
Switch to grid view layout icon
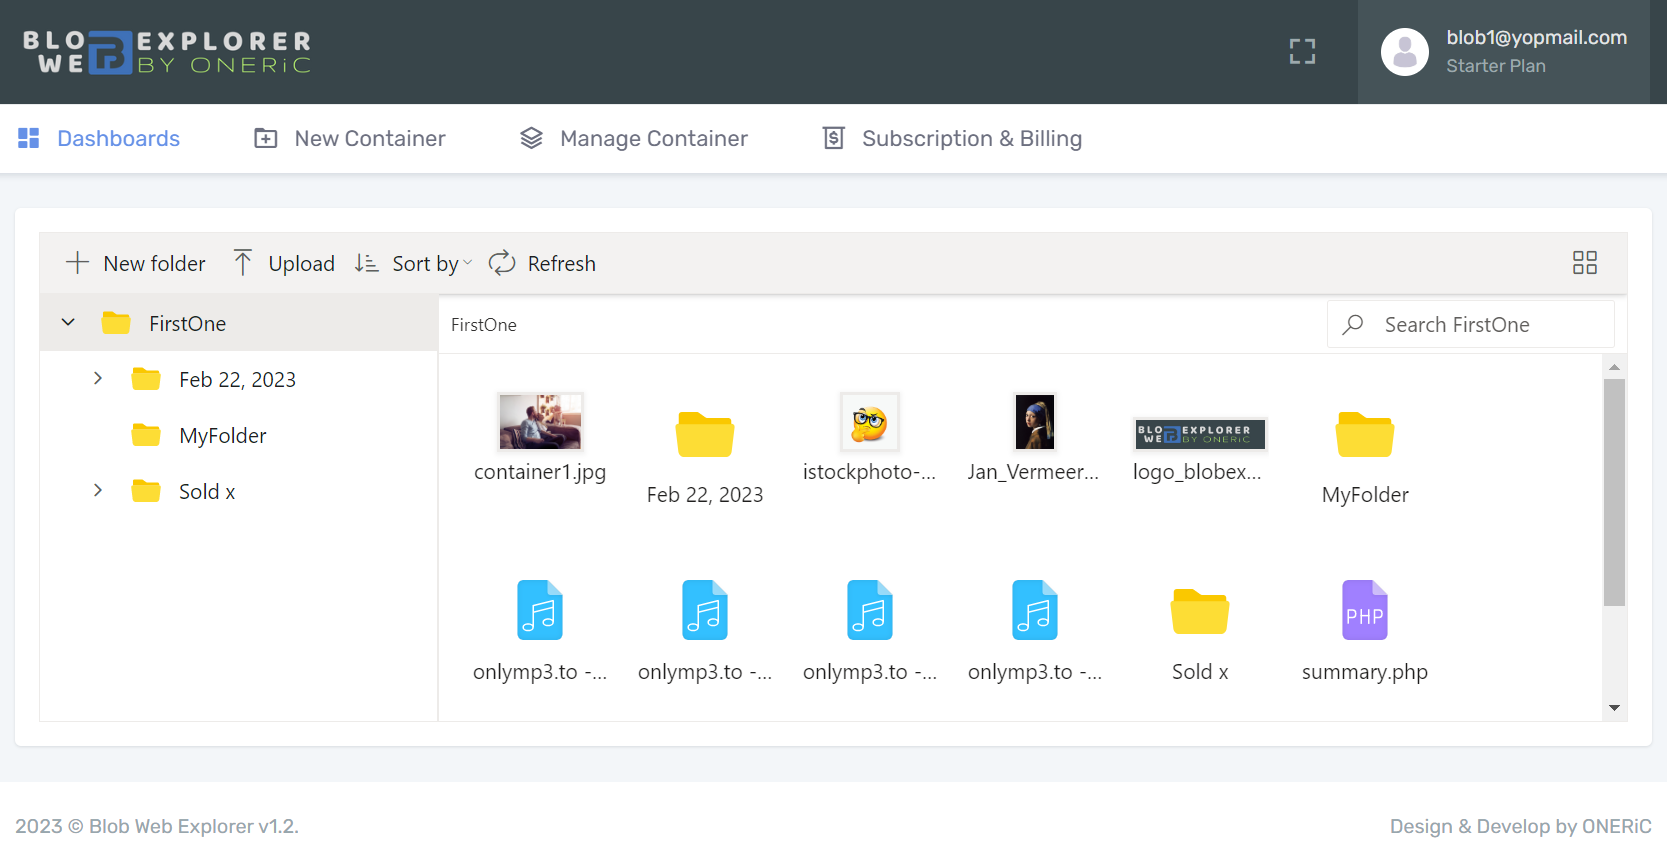tap(1584, 263)
